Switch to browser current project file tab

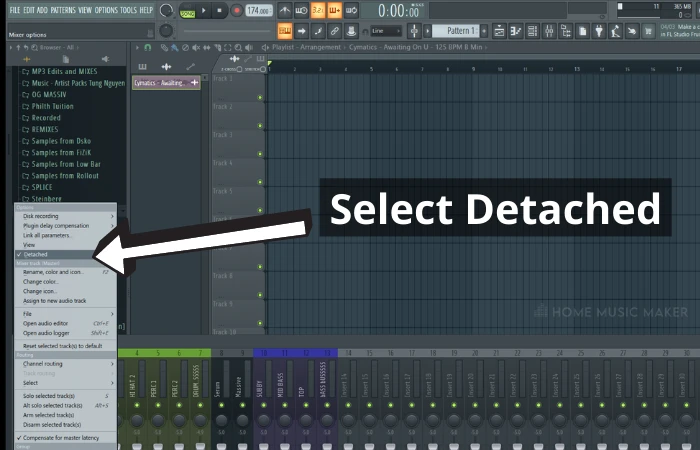coord(66,59)
